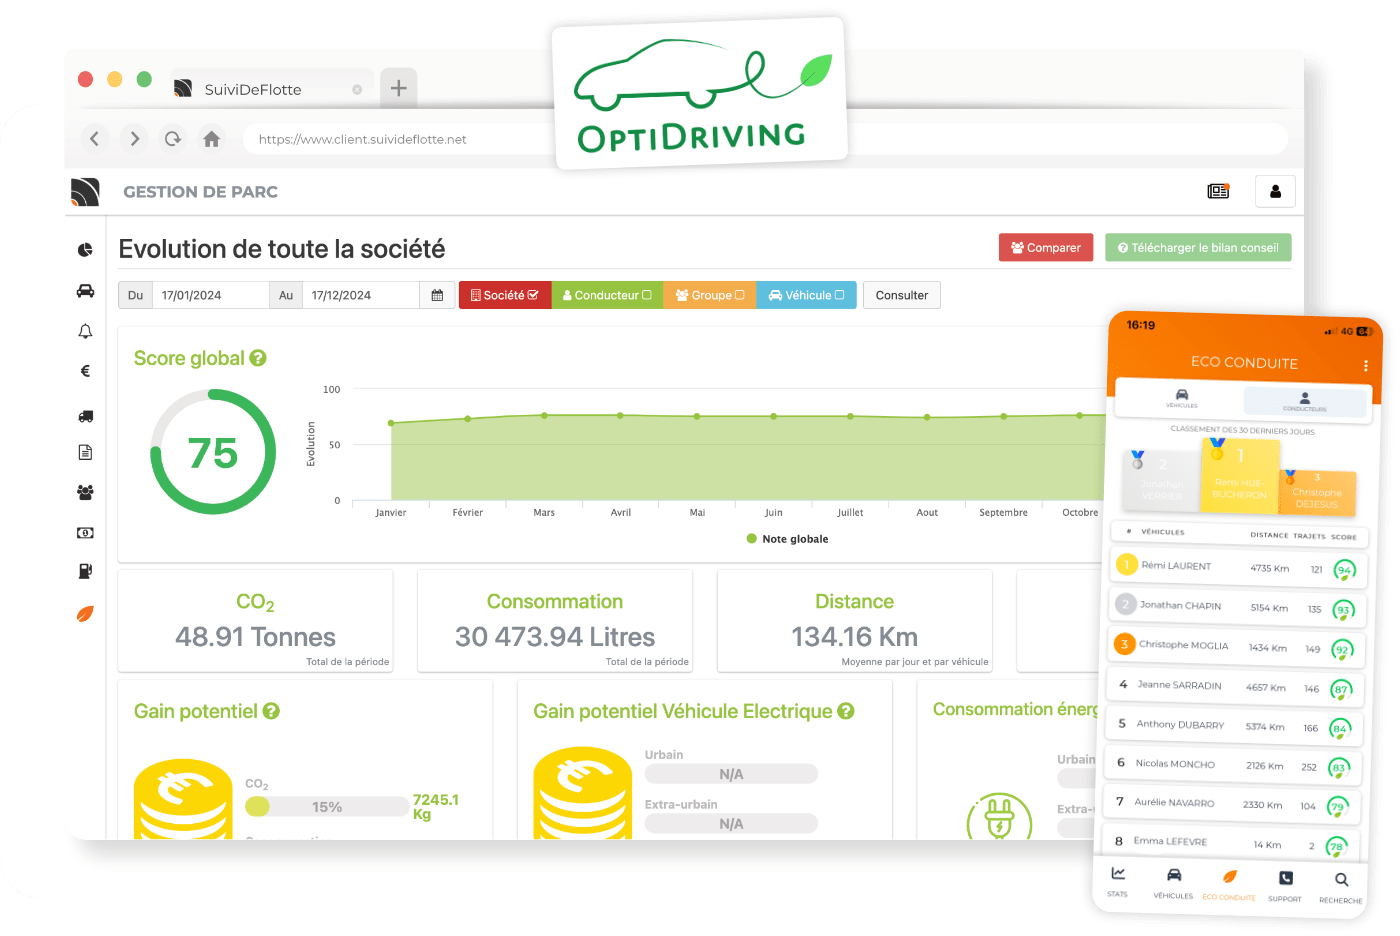The width and height of the screenshot is (1400, 936).
Task: Select the vehicles car icon in sidebar
Action: (85, 290)
